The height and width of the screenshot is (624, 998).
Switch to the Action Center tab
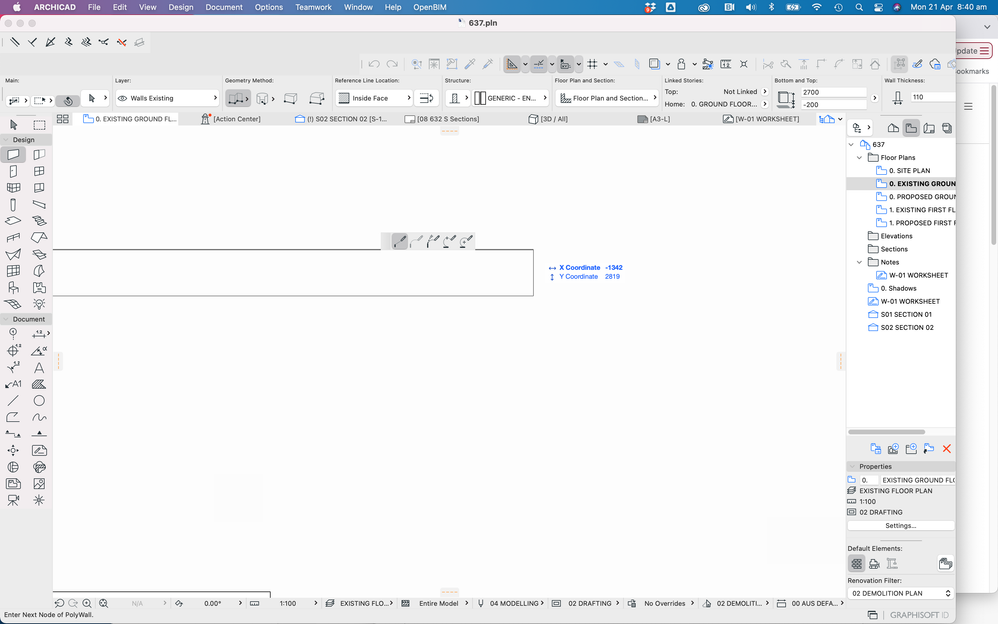tap(231, 119)
